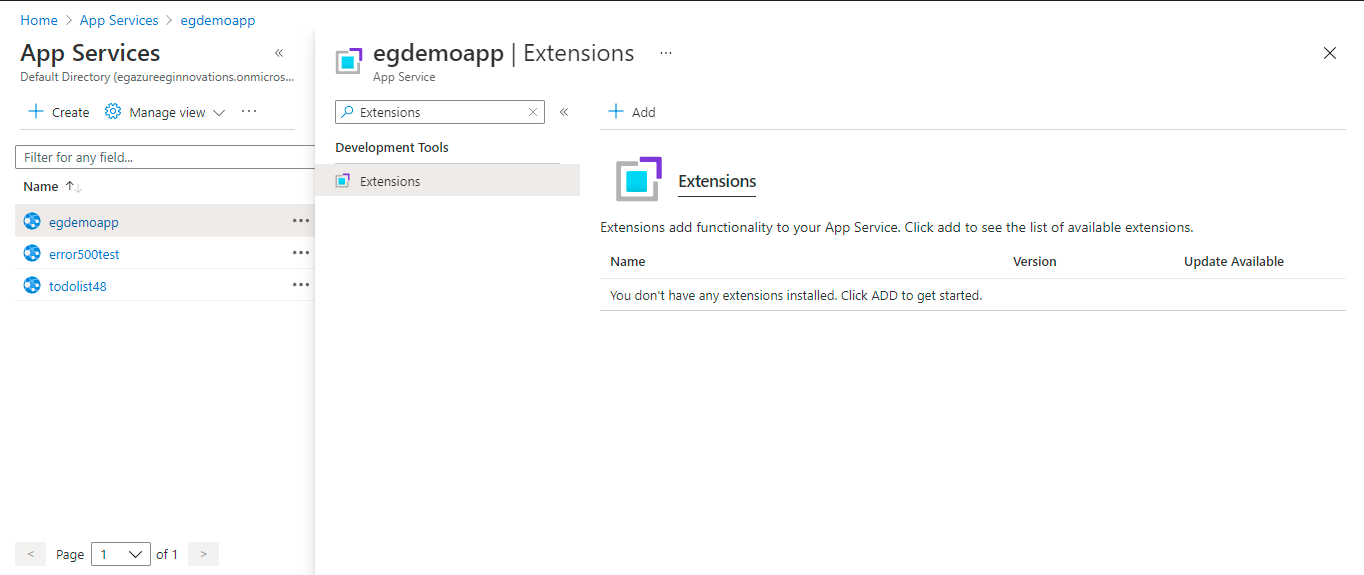Go to the next page of results
Viewport: 1364px width, 575px height.
[203, 554]
